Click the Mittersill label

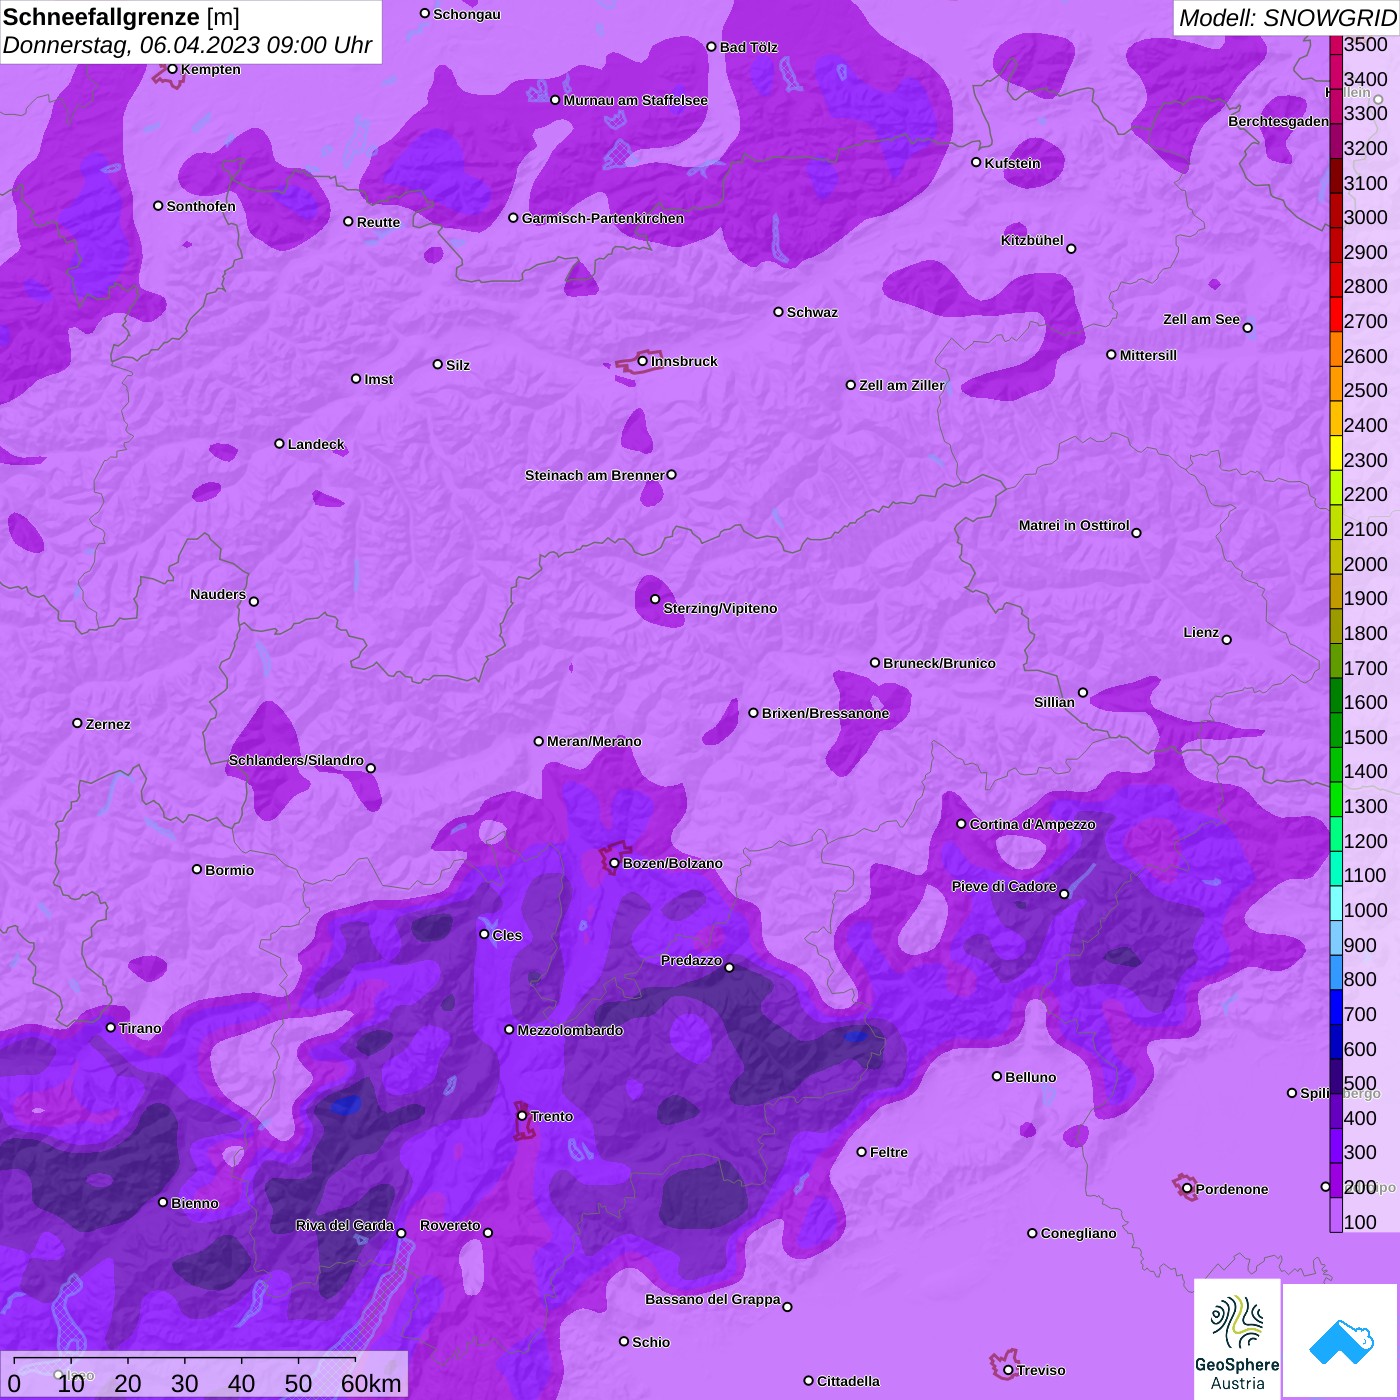tap(1148, 355)
